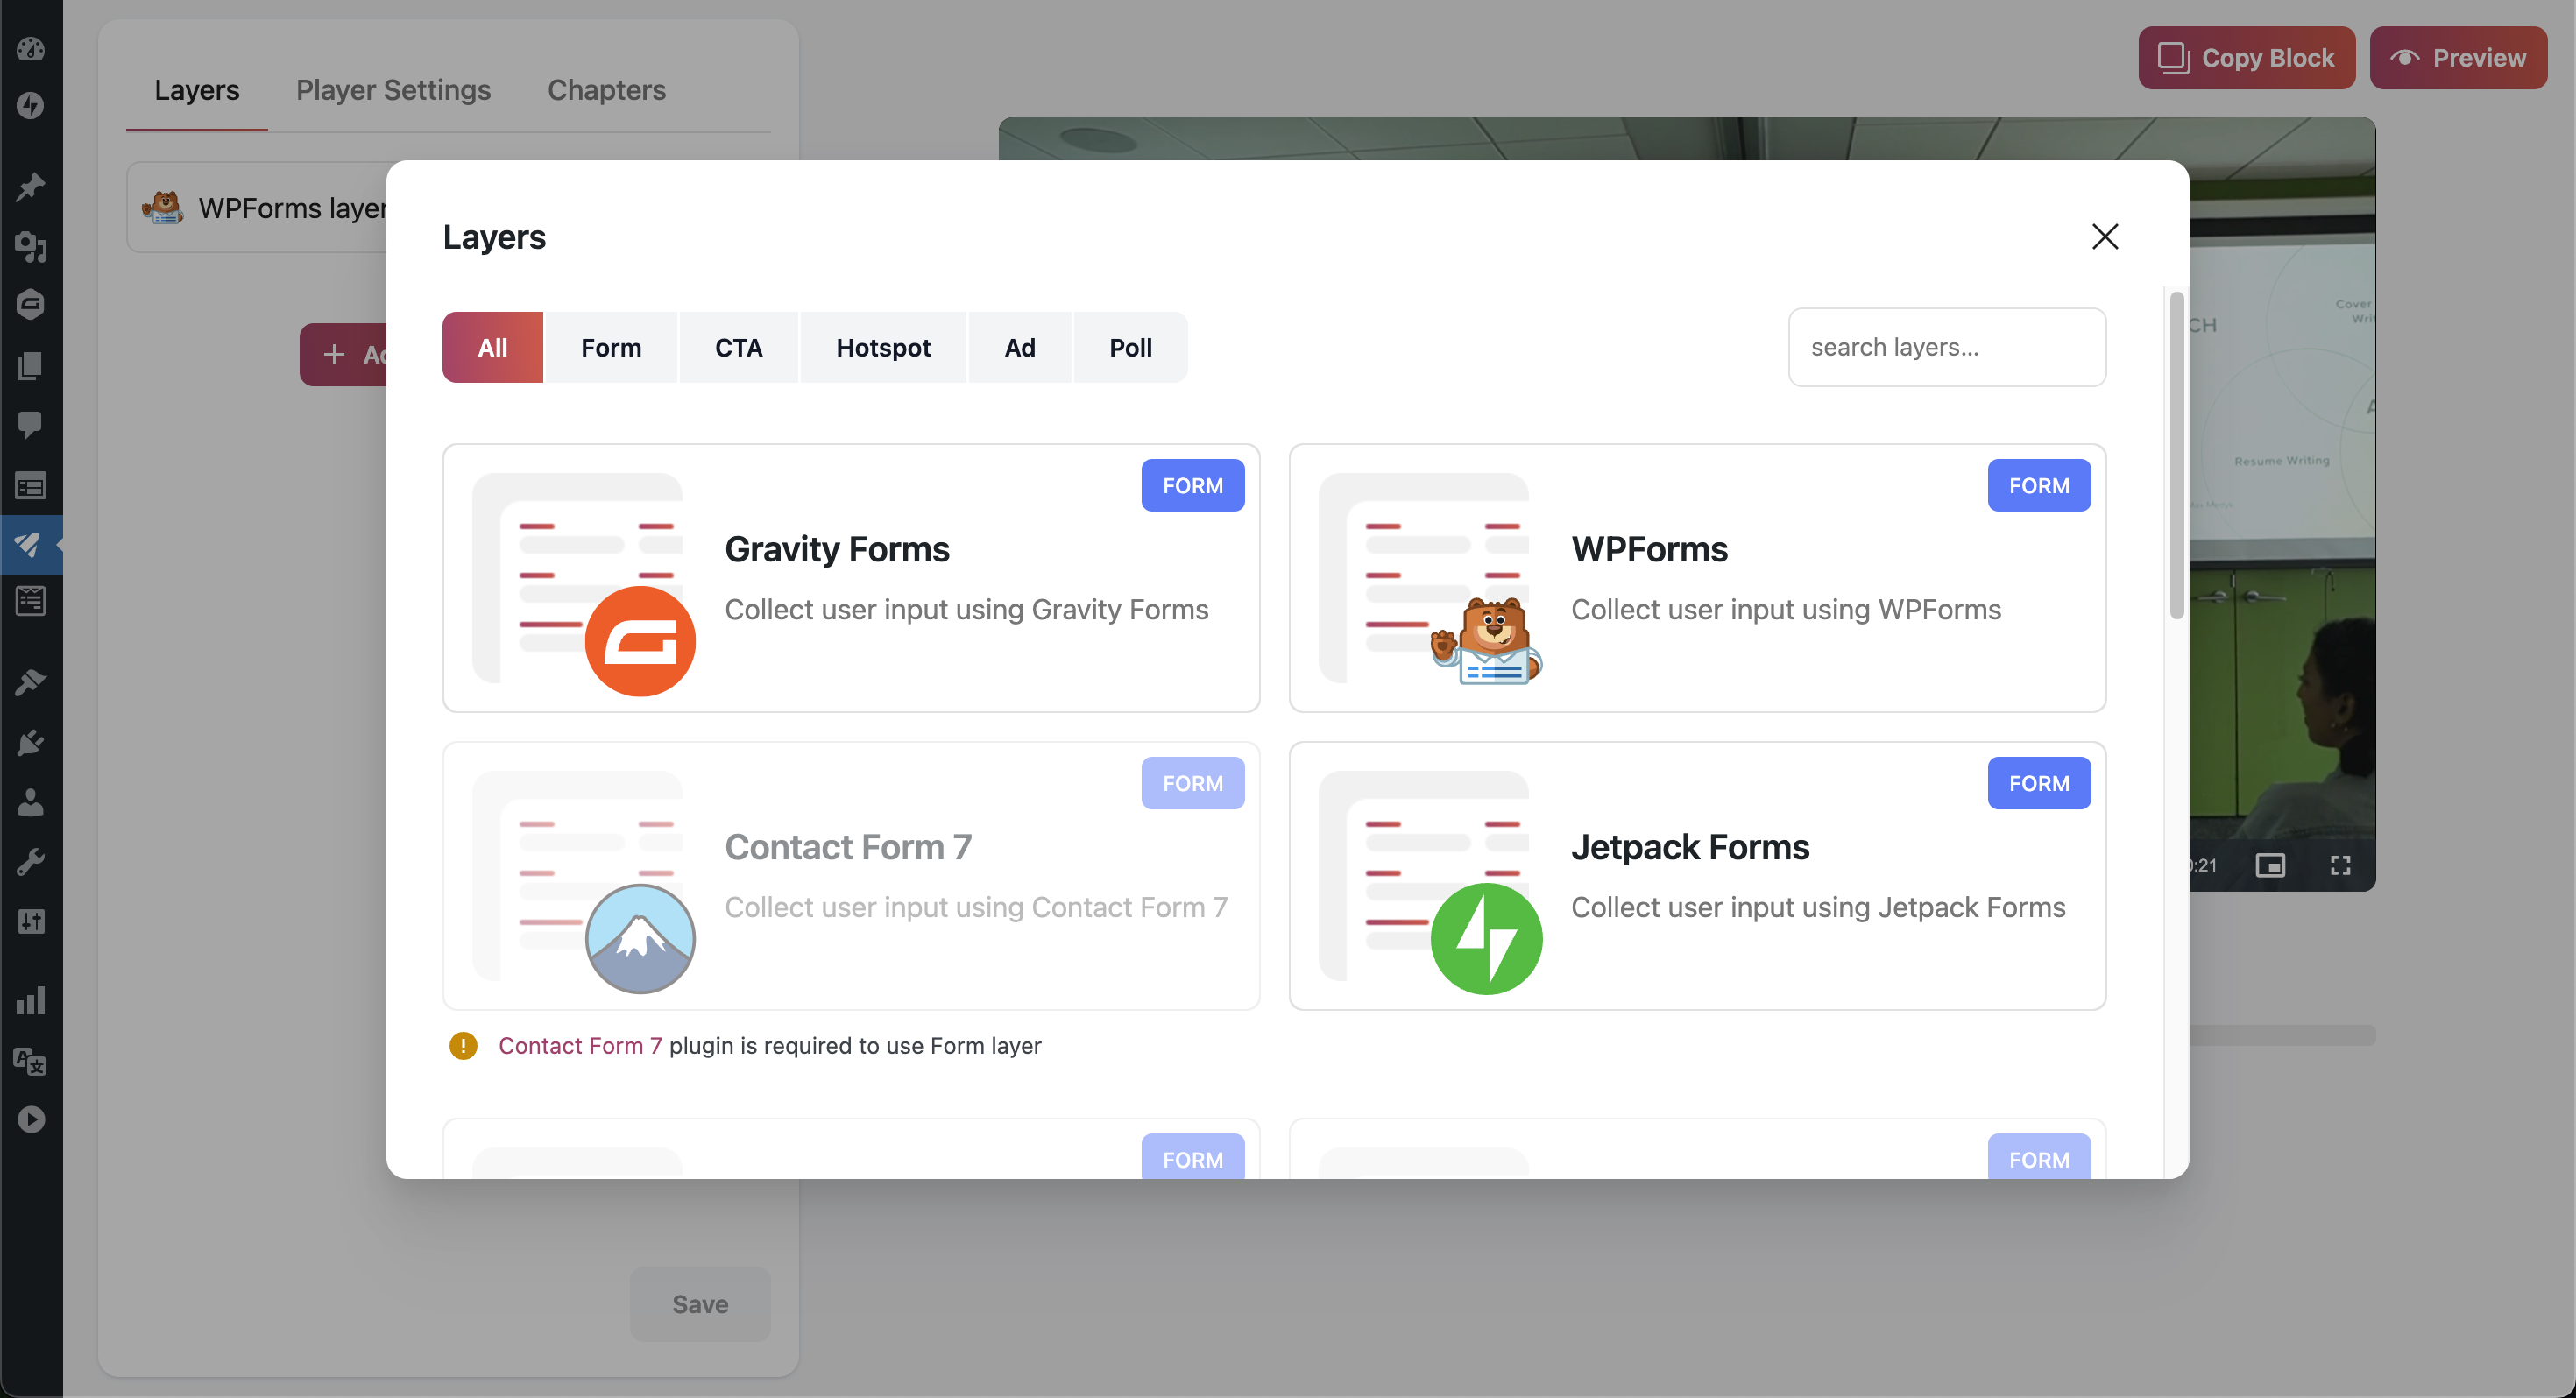Image resolution: width=2576 pixels, height=1398 pixels.
Task: Click the FORM badge on Jetpack Forms card
Action: (x=2039, y=783)
